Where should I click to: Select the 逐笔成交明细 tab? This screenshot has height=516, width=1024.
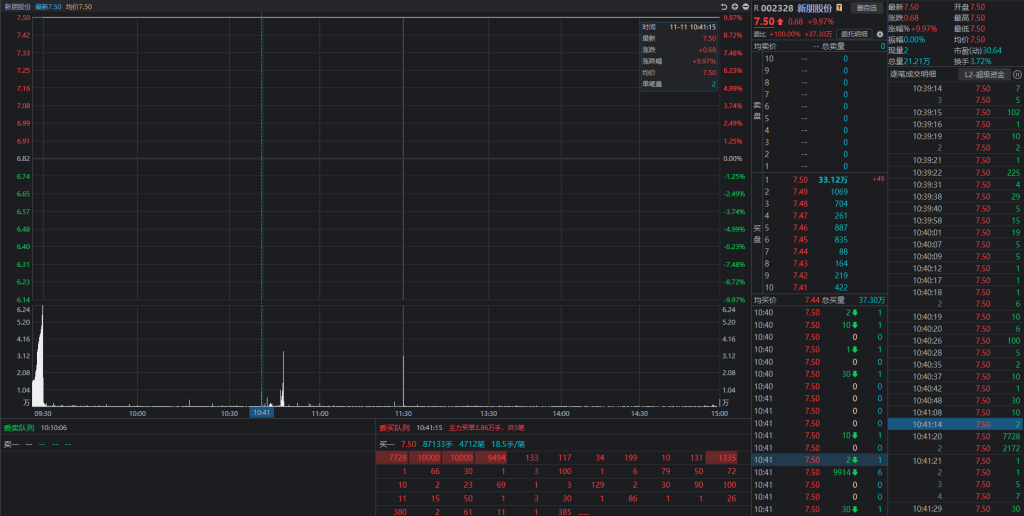[913, 74]
